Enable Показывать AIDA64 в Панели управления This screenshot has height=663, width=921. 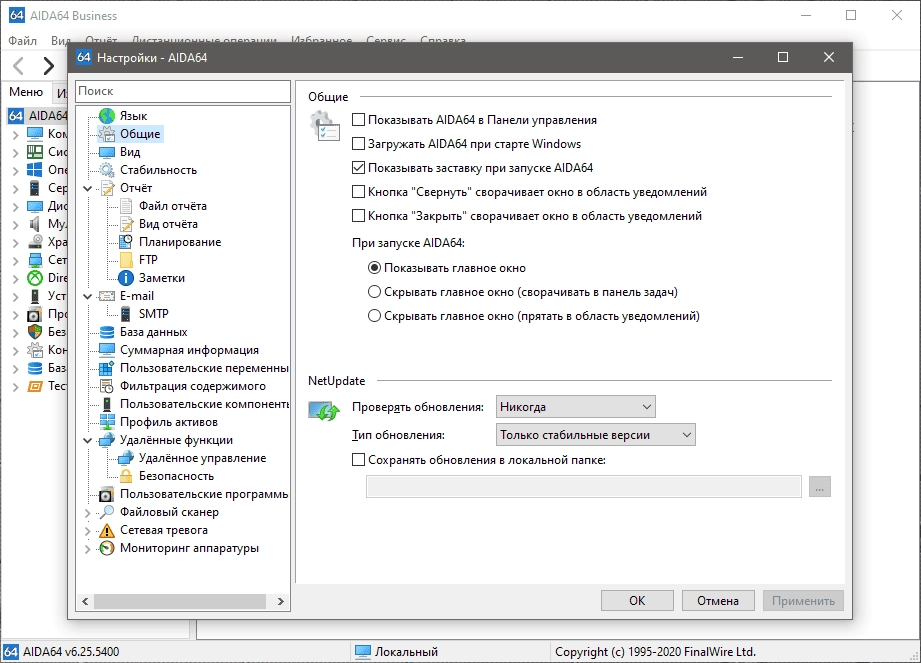358,120
